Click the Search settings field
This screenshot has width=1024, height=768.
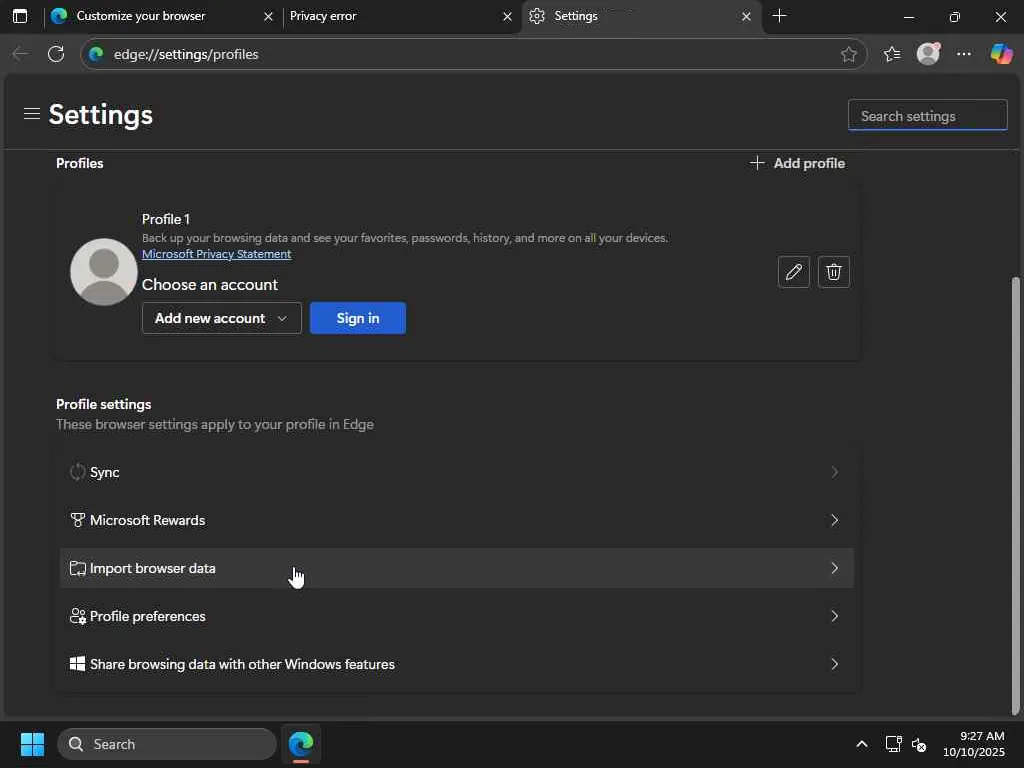tap(927, 116)
